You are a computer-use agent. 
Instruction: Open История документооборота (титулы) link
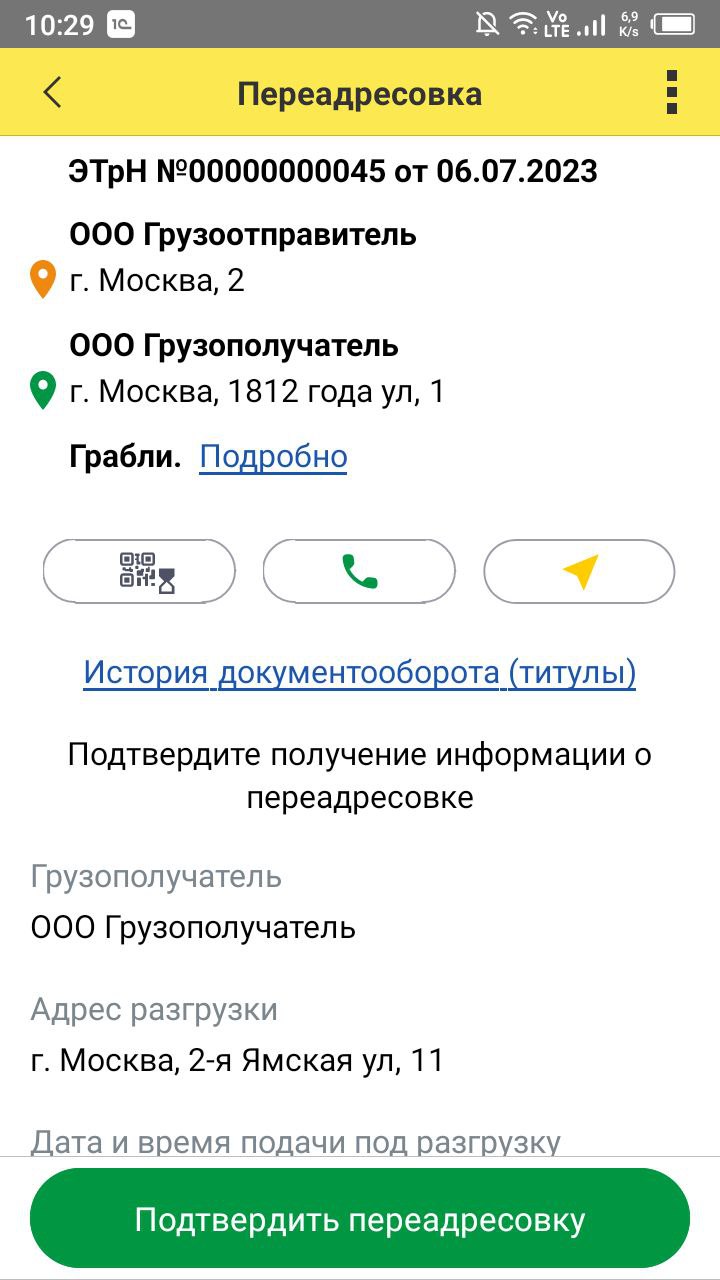(359, 673)
